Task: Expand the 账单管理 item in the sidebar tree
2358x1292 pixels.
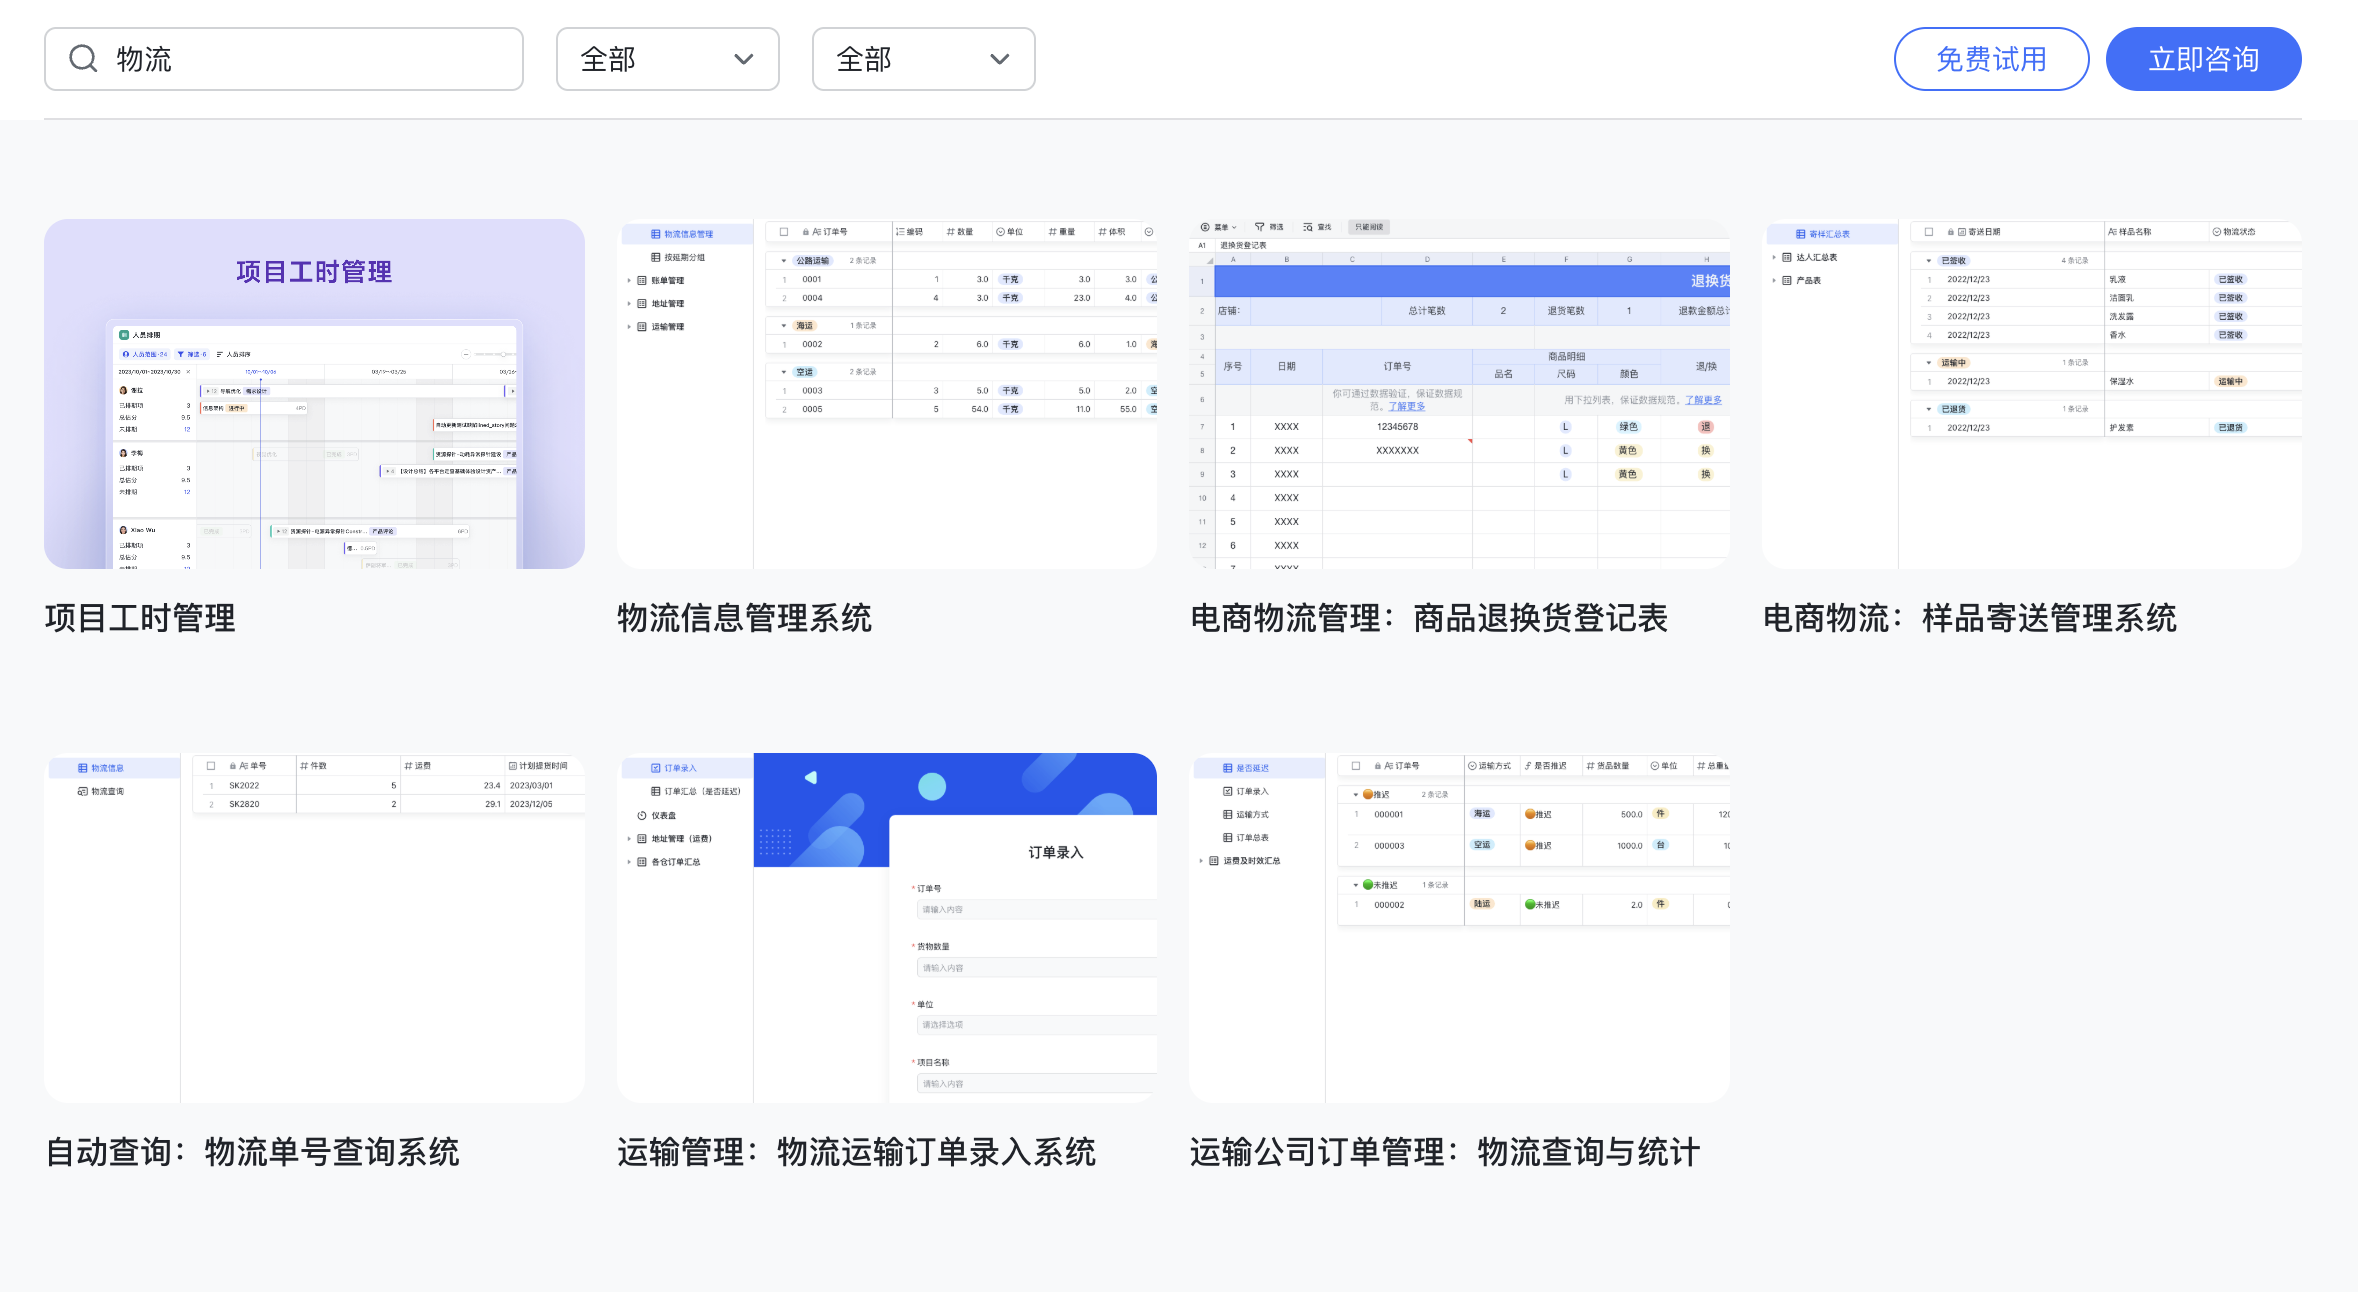Action: (x=629, y=281)
